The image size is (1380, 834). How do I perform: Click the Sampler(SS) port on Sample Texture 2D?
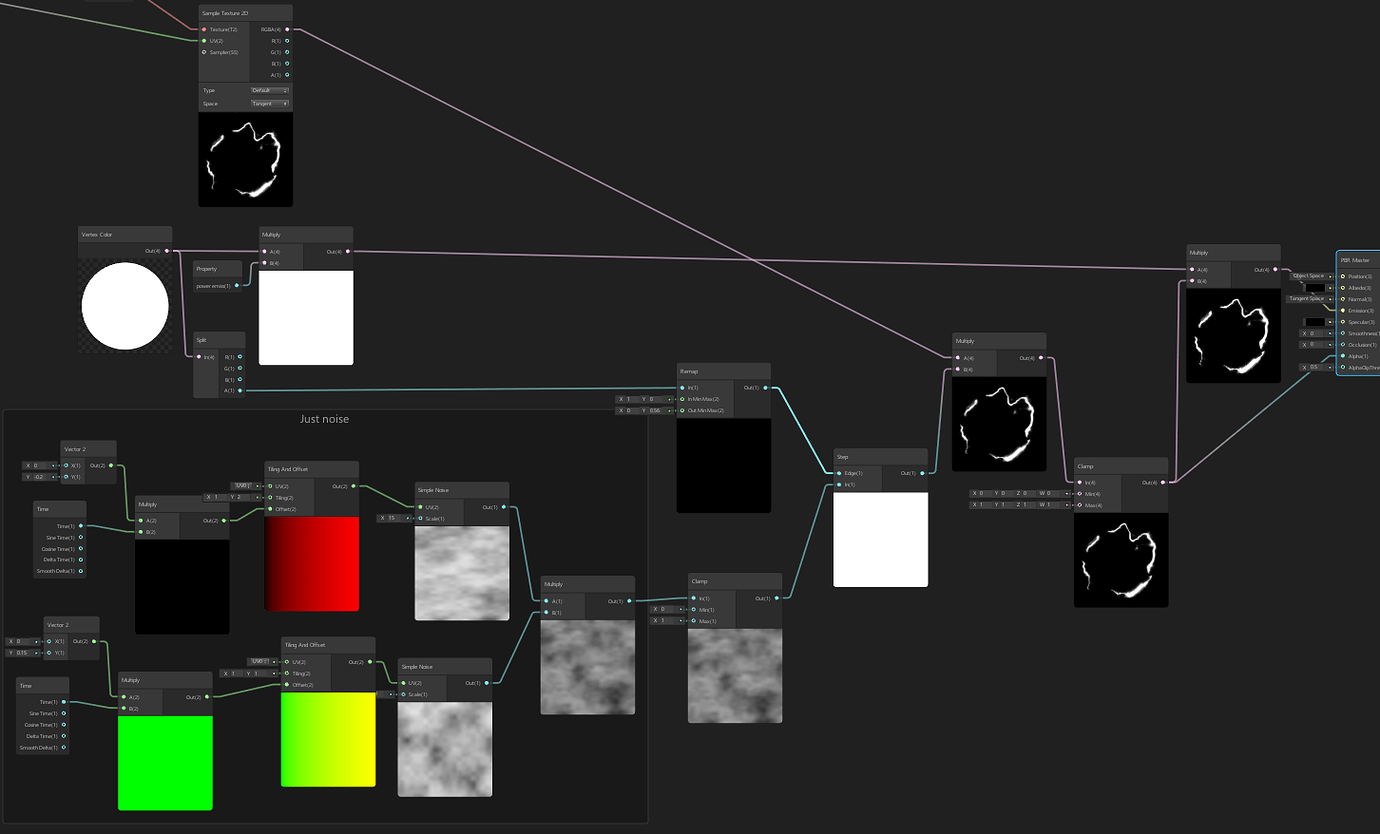pos(204,52)
